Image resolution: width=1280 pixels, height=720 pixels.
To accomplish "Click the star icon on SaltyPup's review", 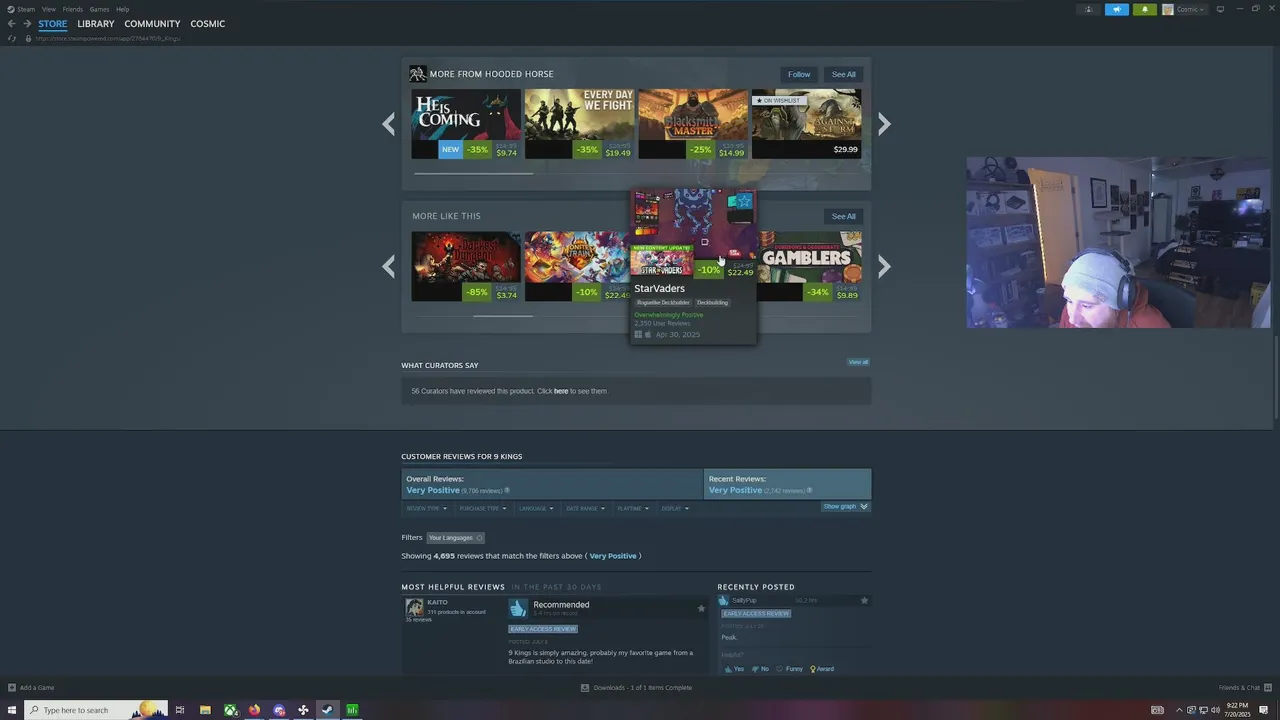I will (864, 600).
